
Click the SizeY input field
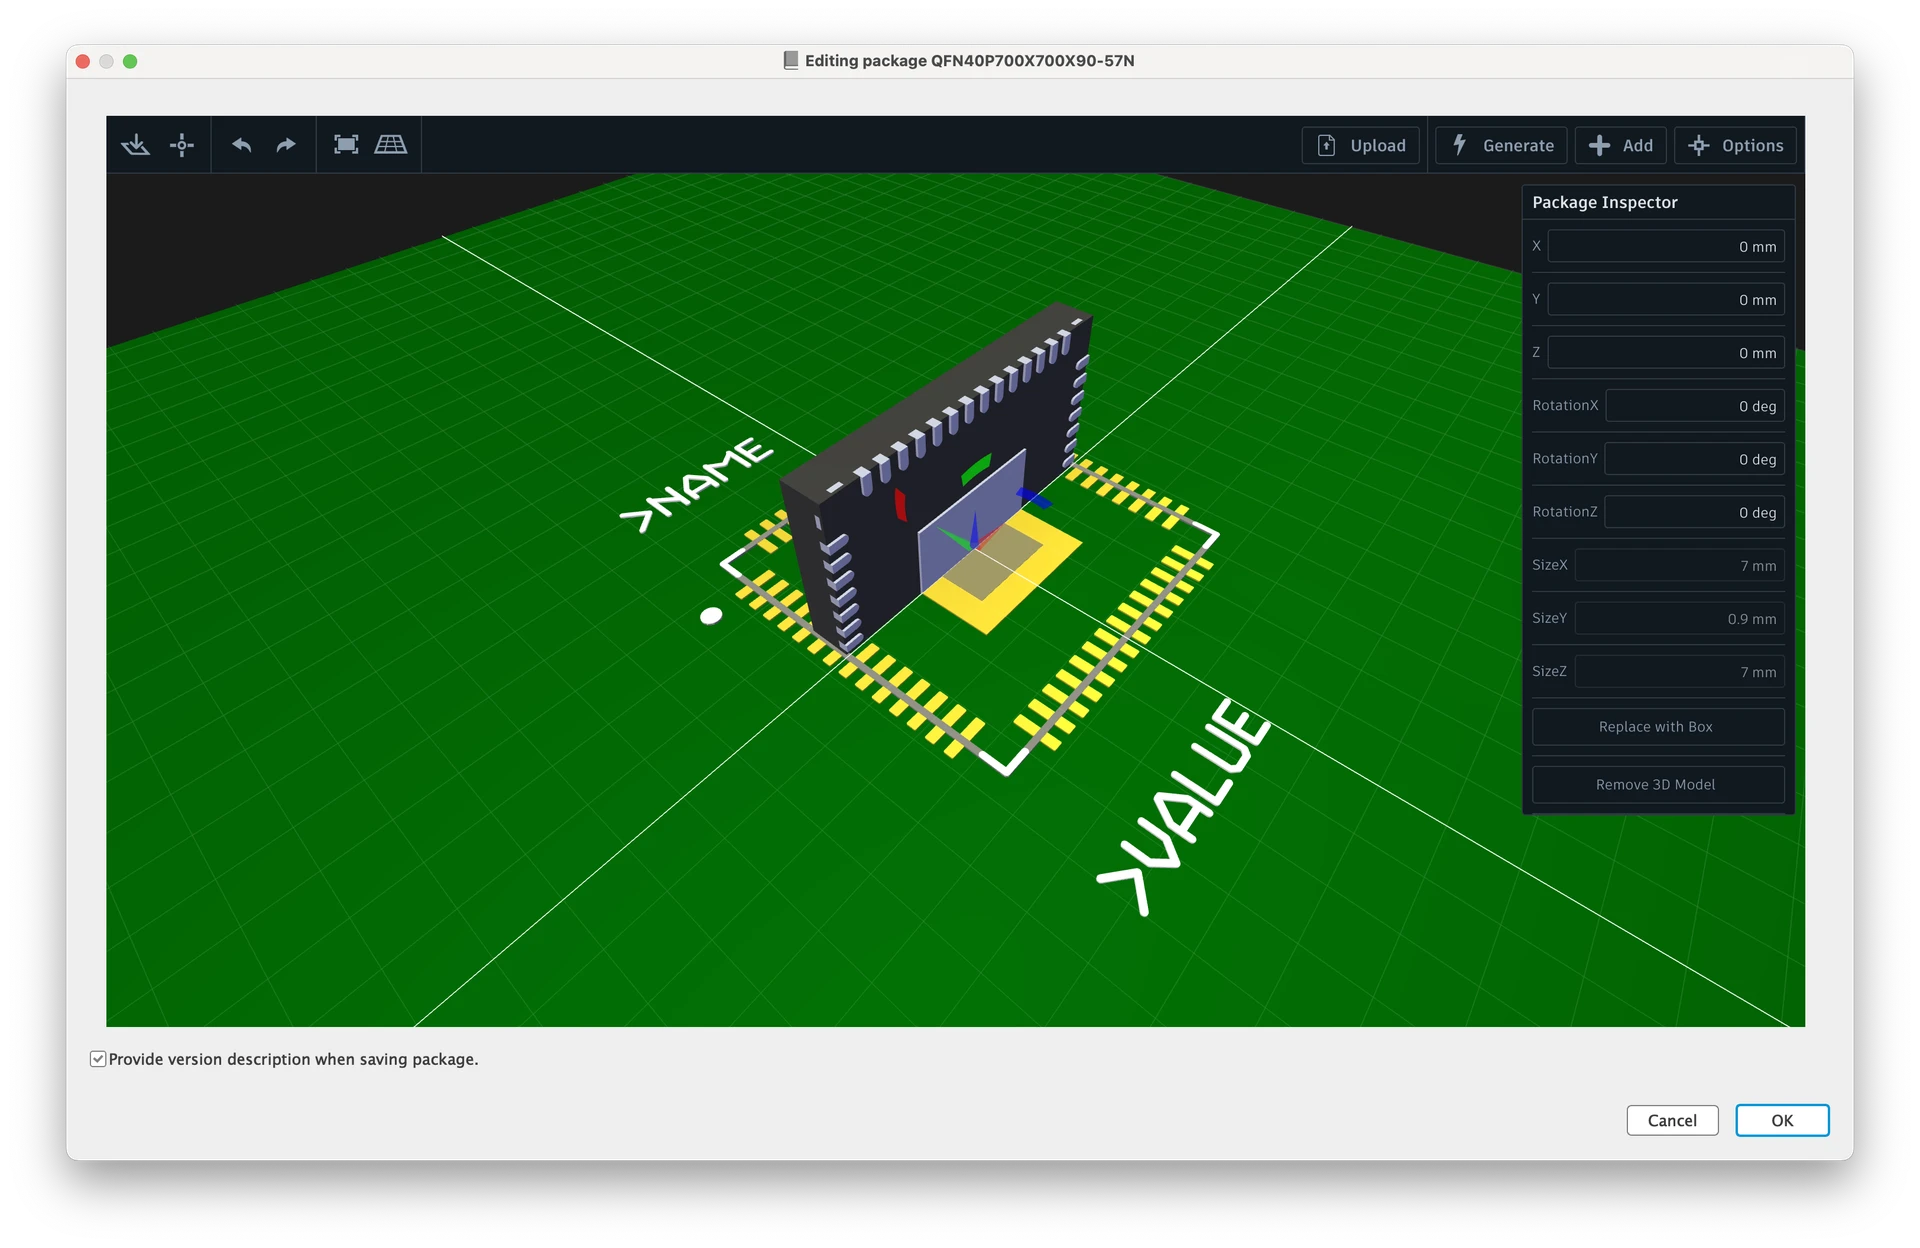click(x=1679, y=619)
